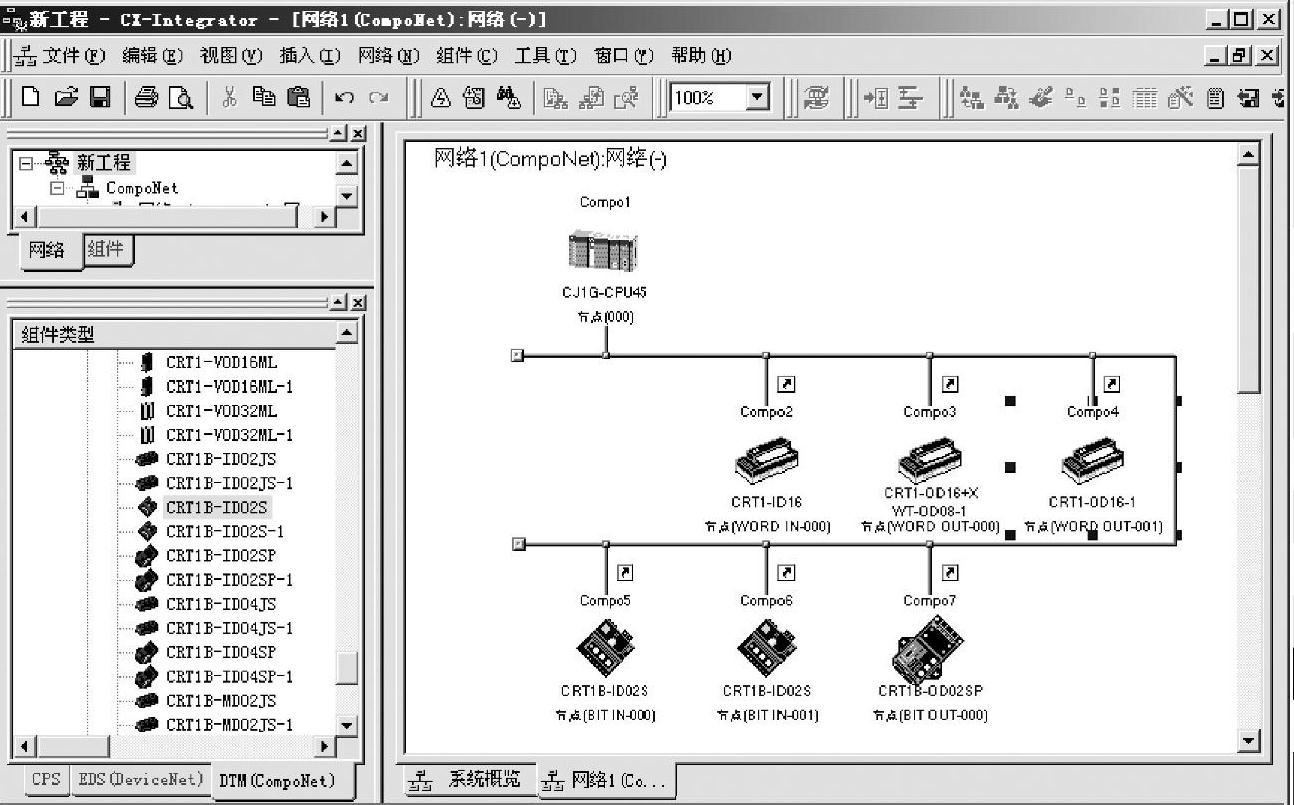Screen dimensions: 1294x805
Task: Switch to the EDS(DeviceNet) tab
Action: point(140,779)
